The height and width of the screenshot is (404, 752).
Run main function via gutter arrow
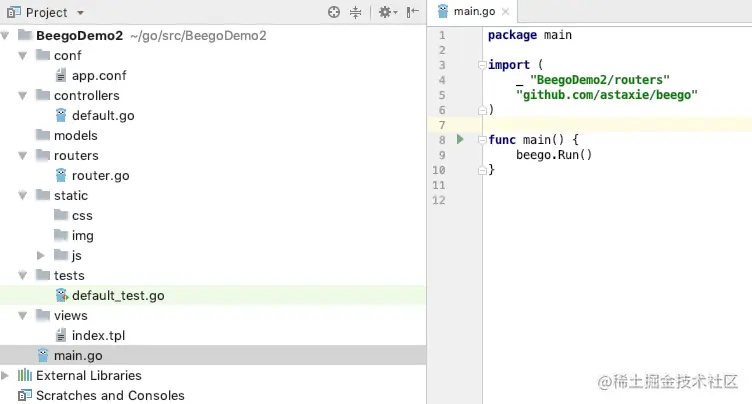click(x=460, y=139)
